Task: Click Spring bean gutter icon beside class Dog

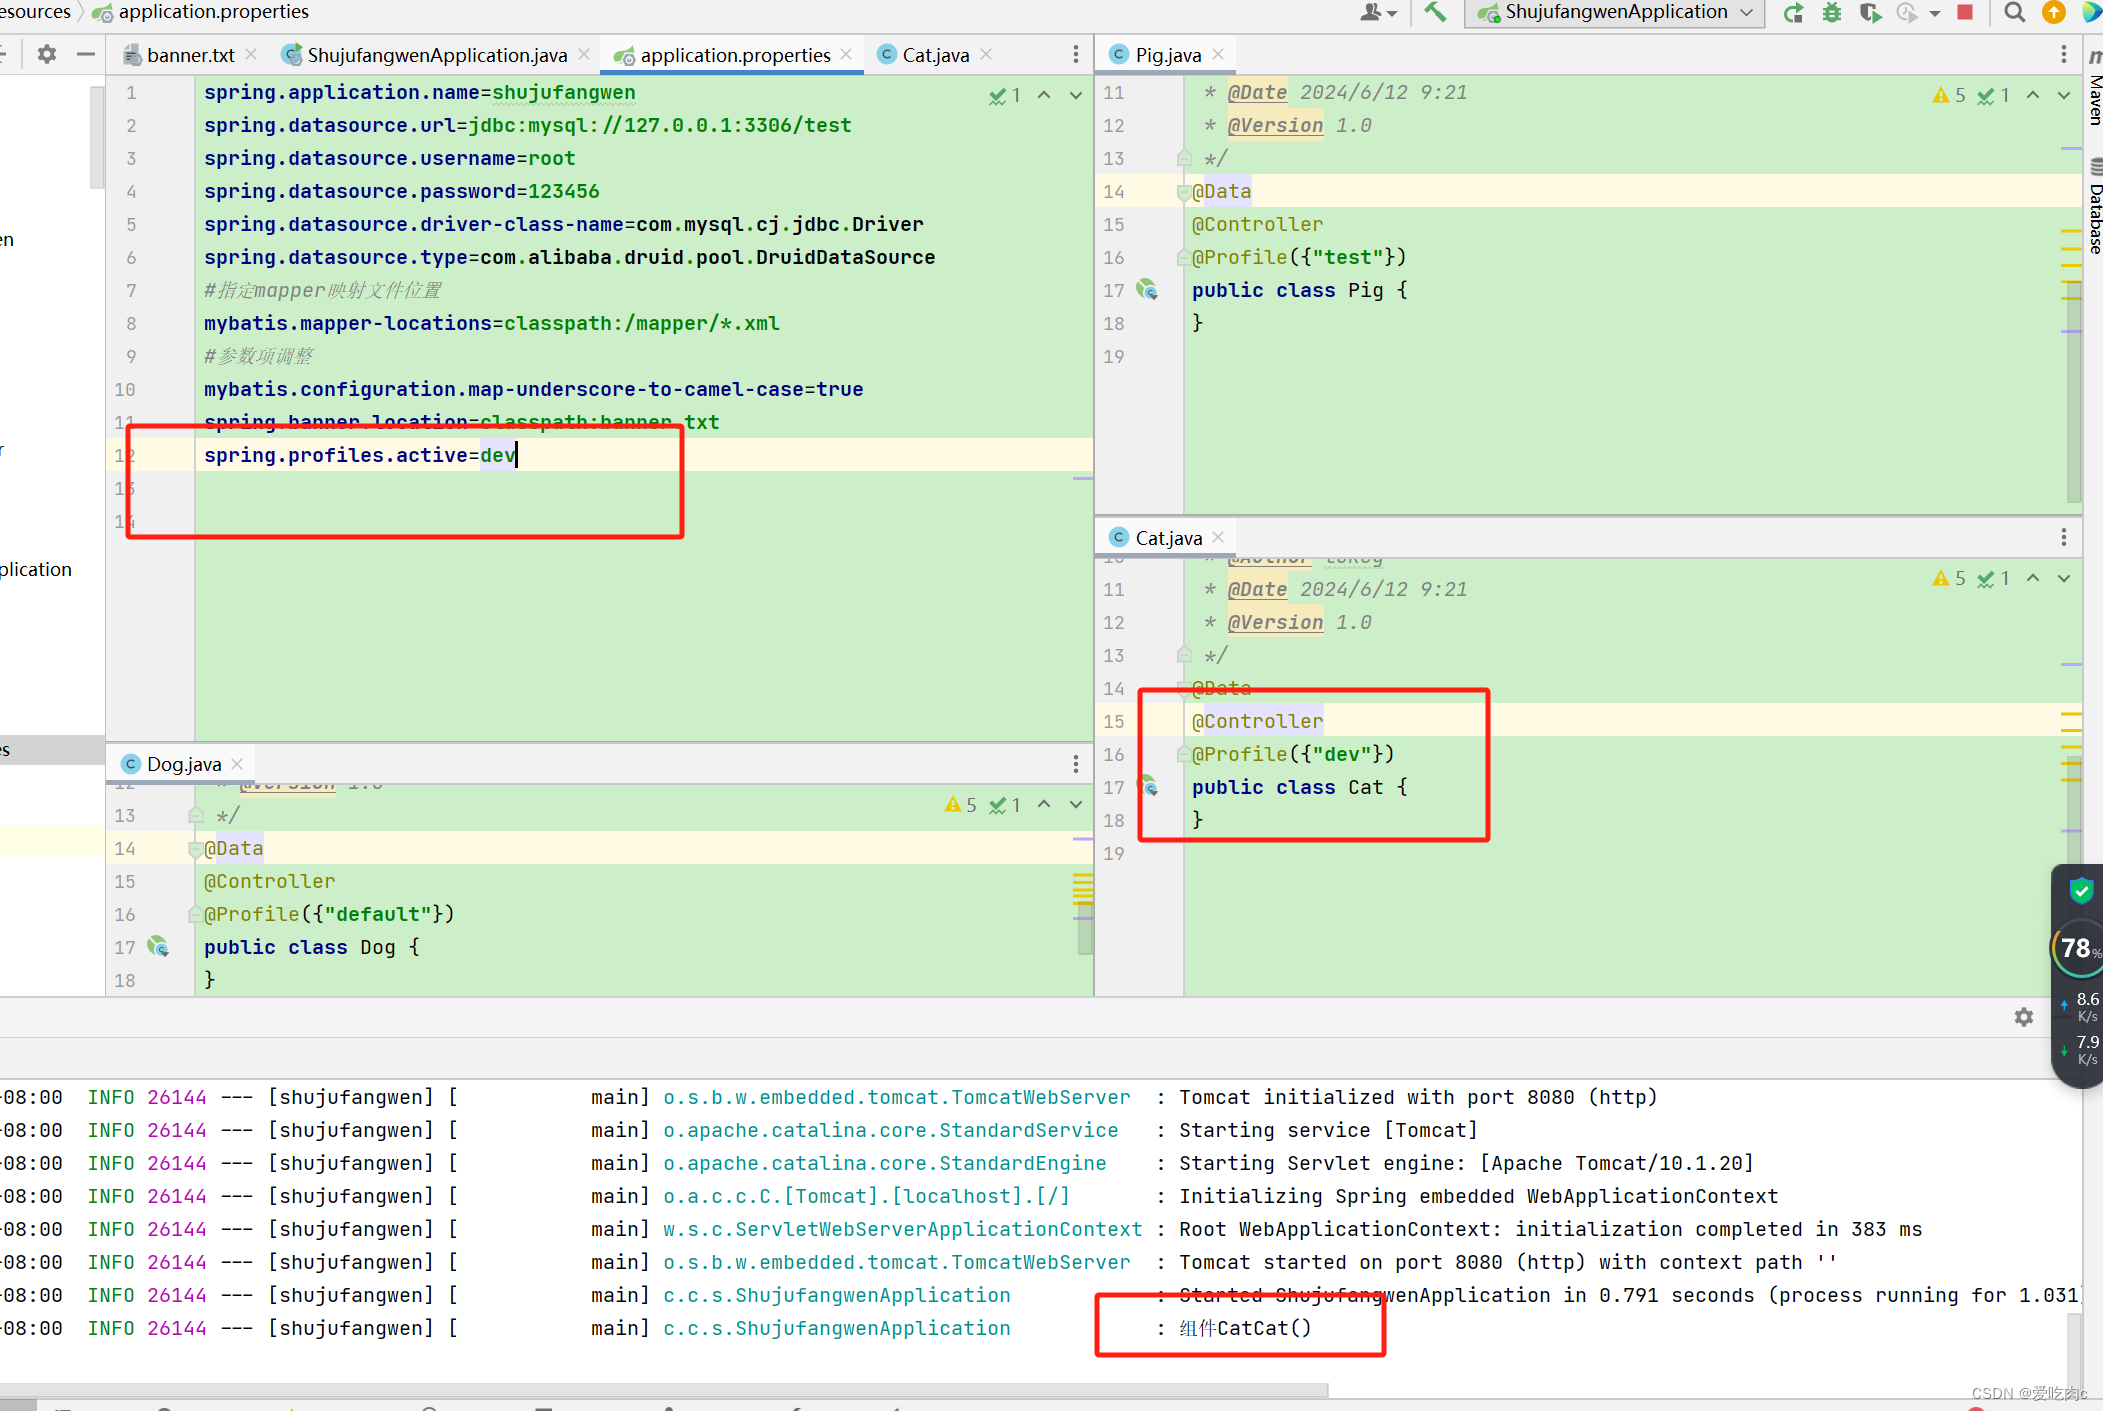Action: click(158, 946)
